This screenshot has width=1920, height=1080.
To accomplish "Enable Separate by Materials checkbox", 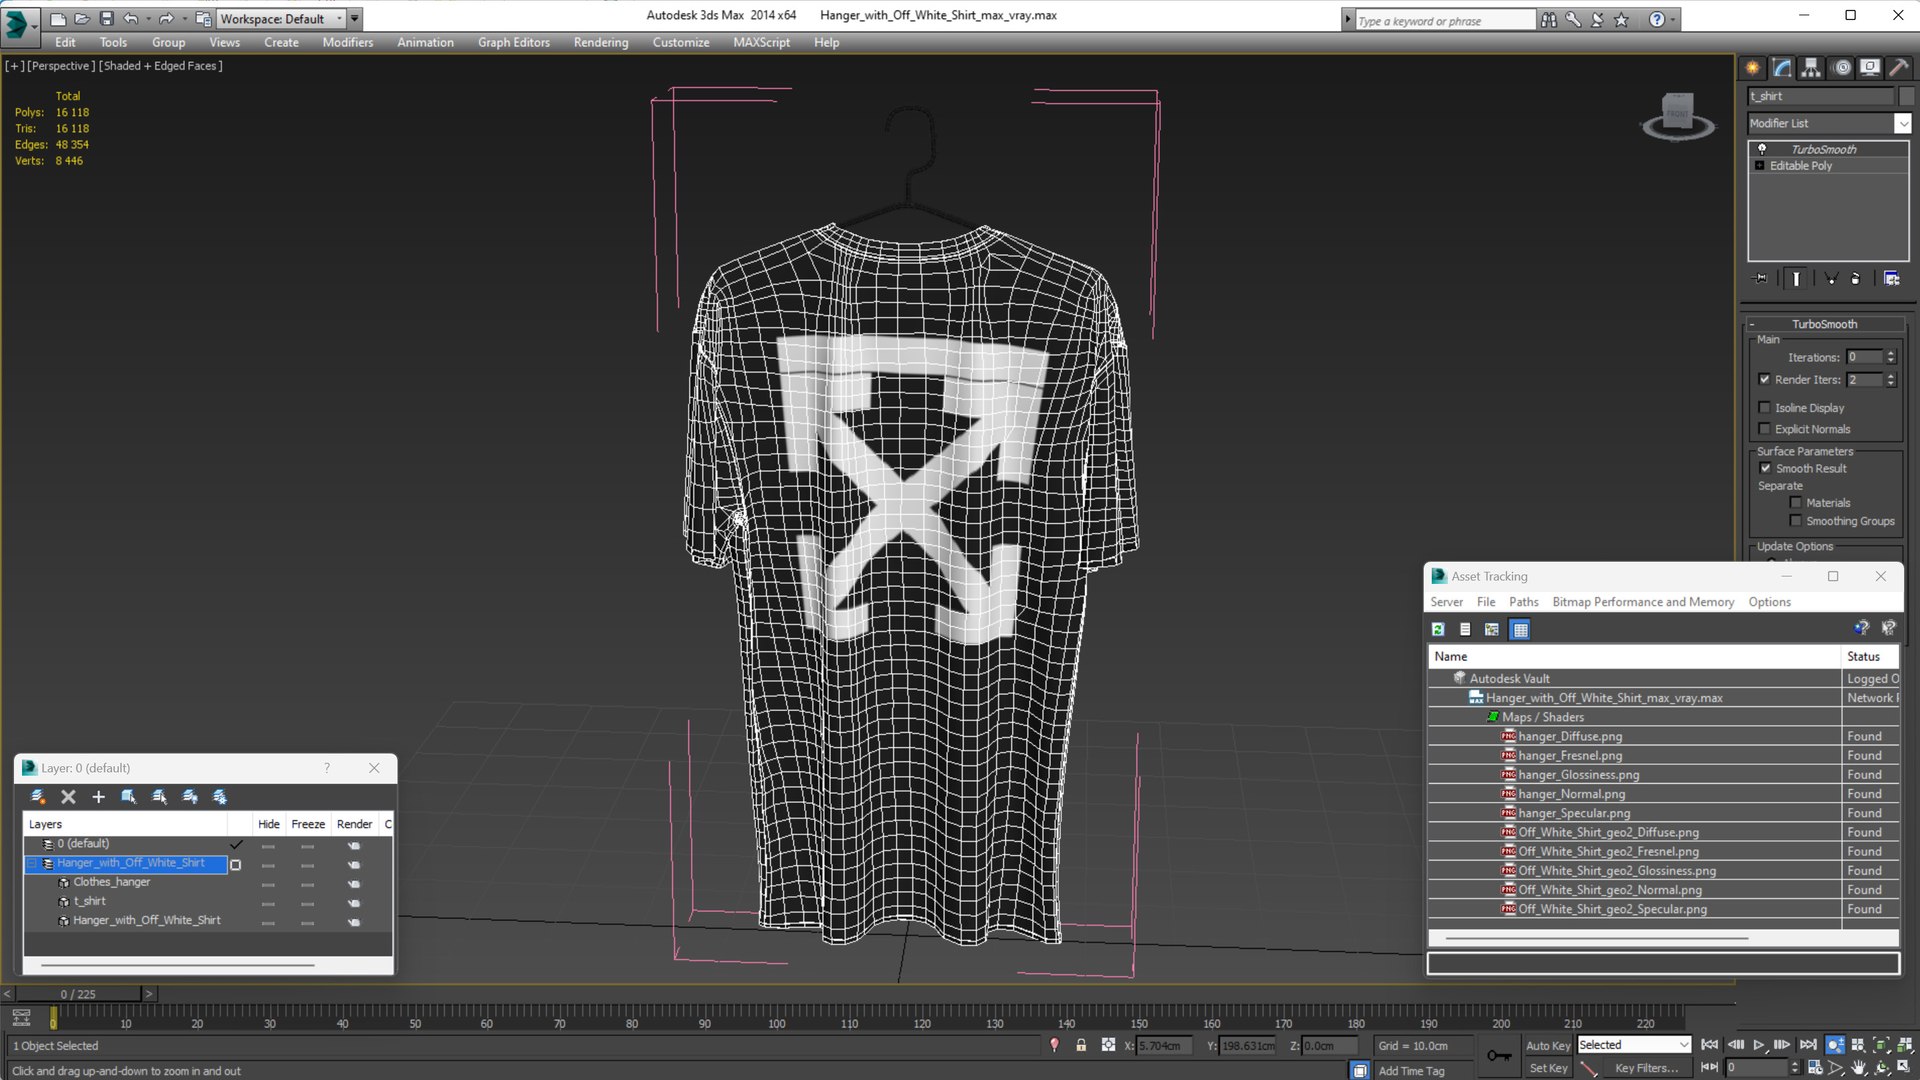I will [x=1796, y=503].
